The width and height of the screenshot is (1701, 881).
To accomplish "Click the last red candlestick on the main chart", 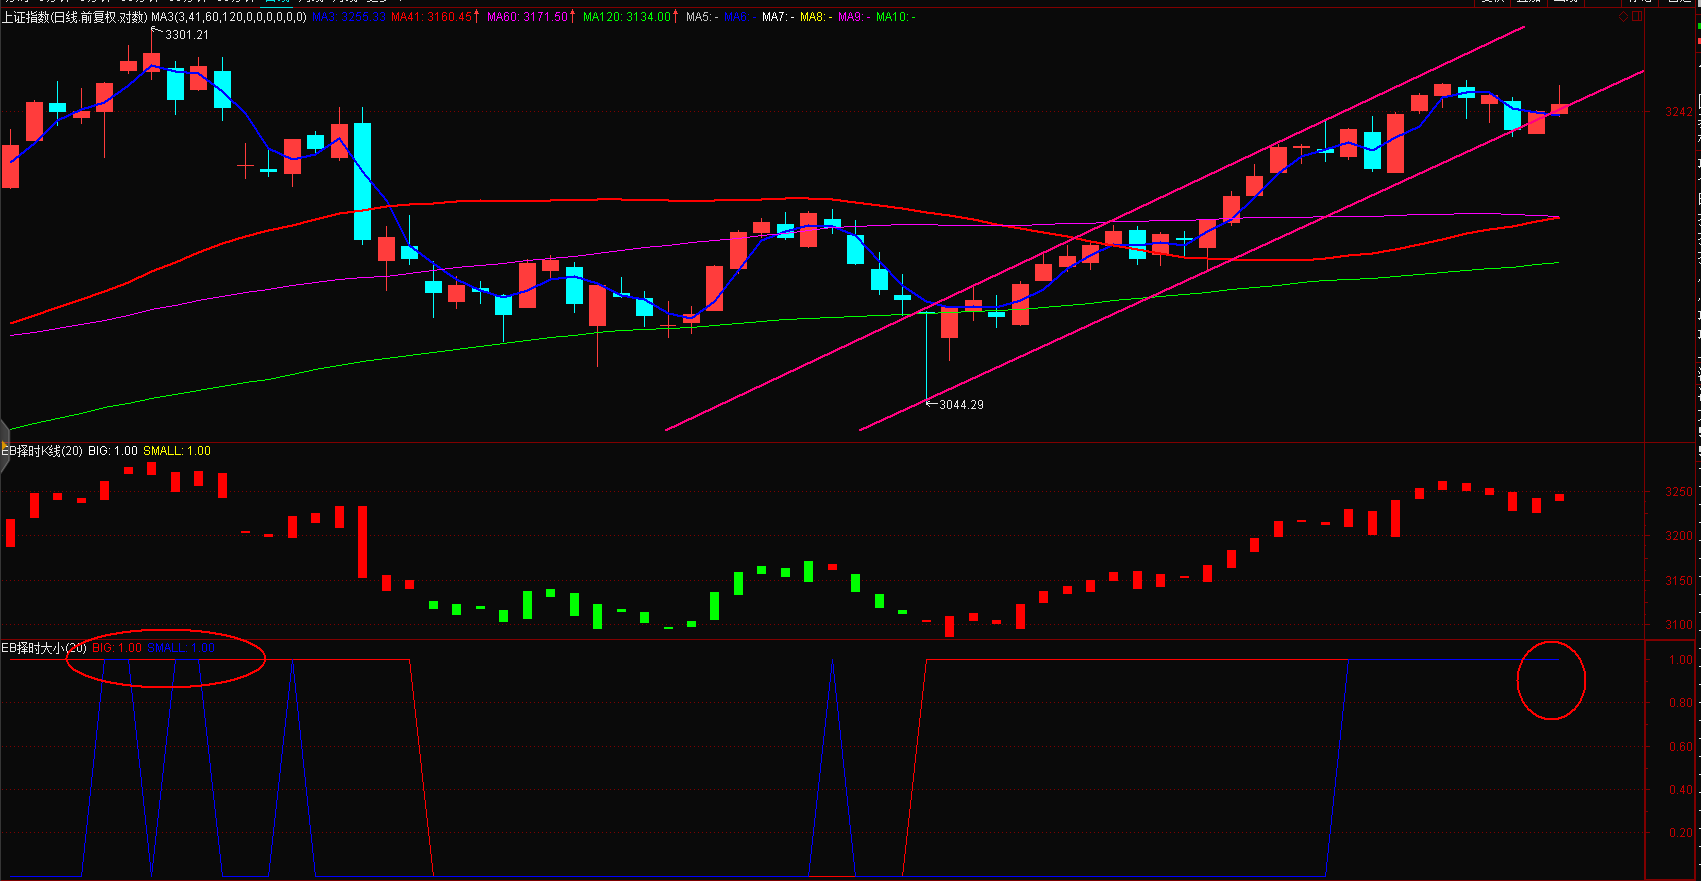I will click(1559, 108).
